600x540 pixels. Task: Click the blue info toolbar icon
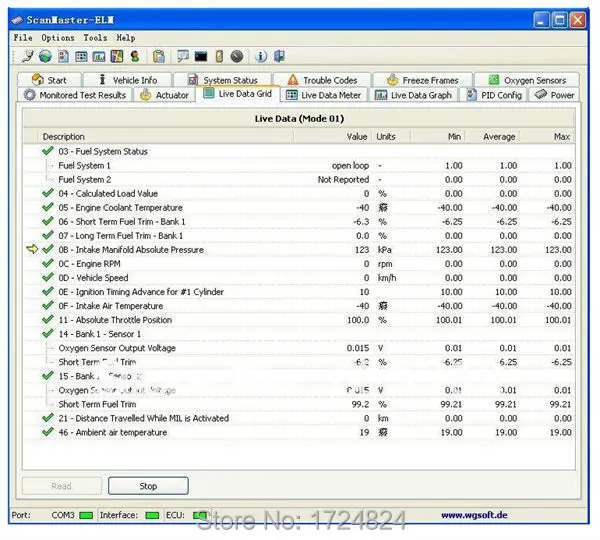261,56
